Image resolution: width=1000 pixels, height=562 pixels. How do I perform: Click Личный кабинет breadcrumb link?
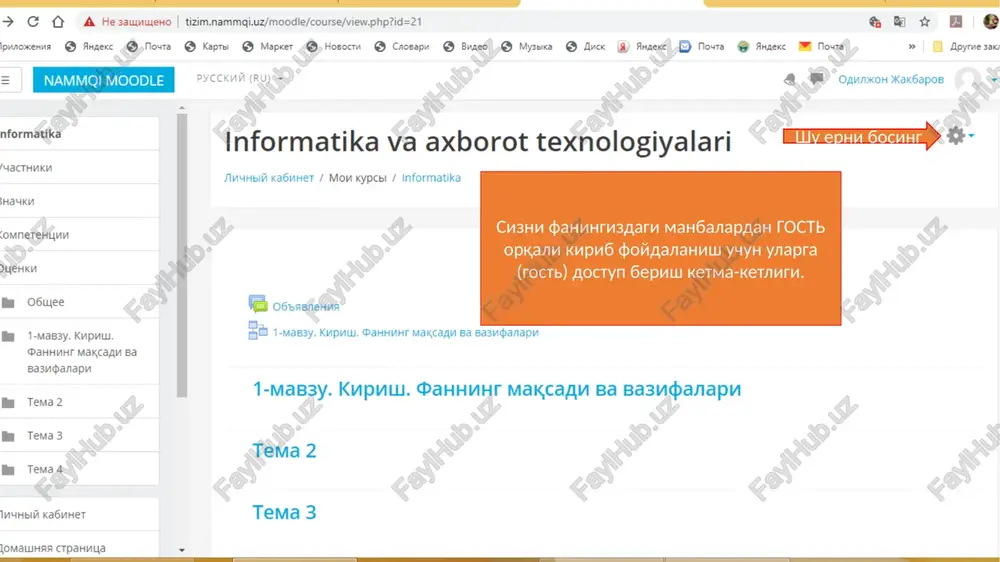point(268,178)
